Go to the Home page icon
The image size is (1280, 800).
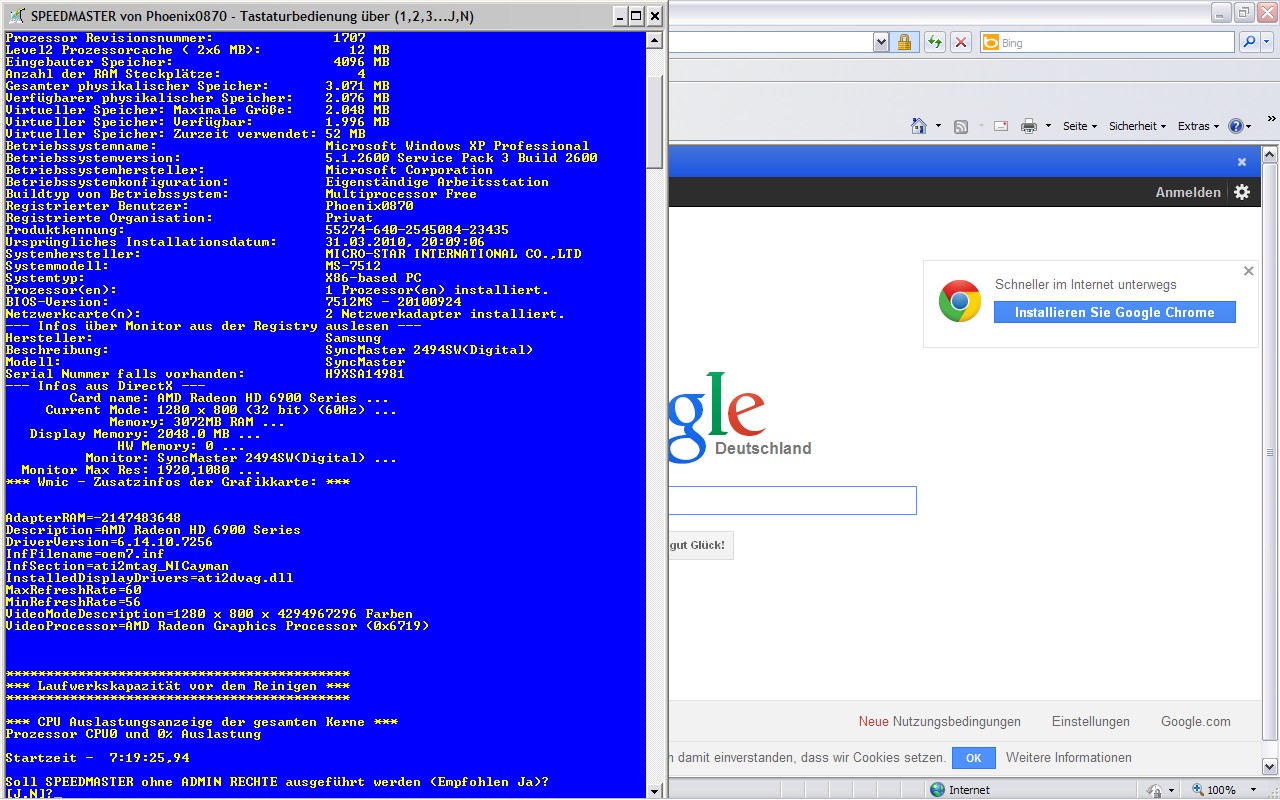pos(919,126)
